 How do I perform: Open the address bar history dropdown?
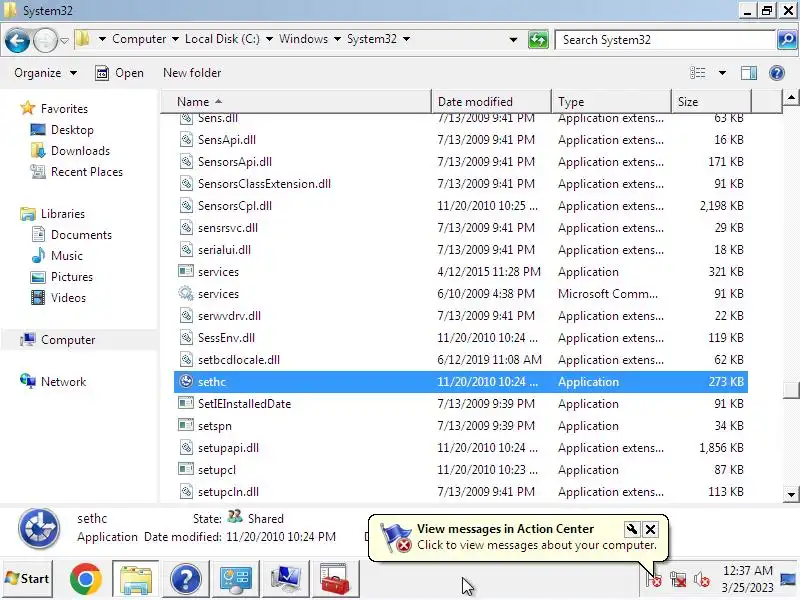pyautogui.click(x=513, y=40)
